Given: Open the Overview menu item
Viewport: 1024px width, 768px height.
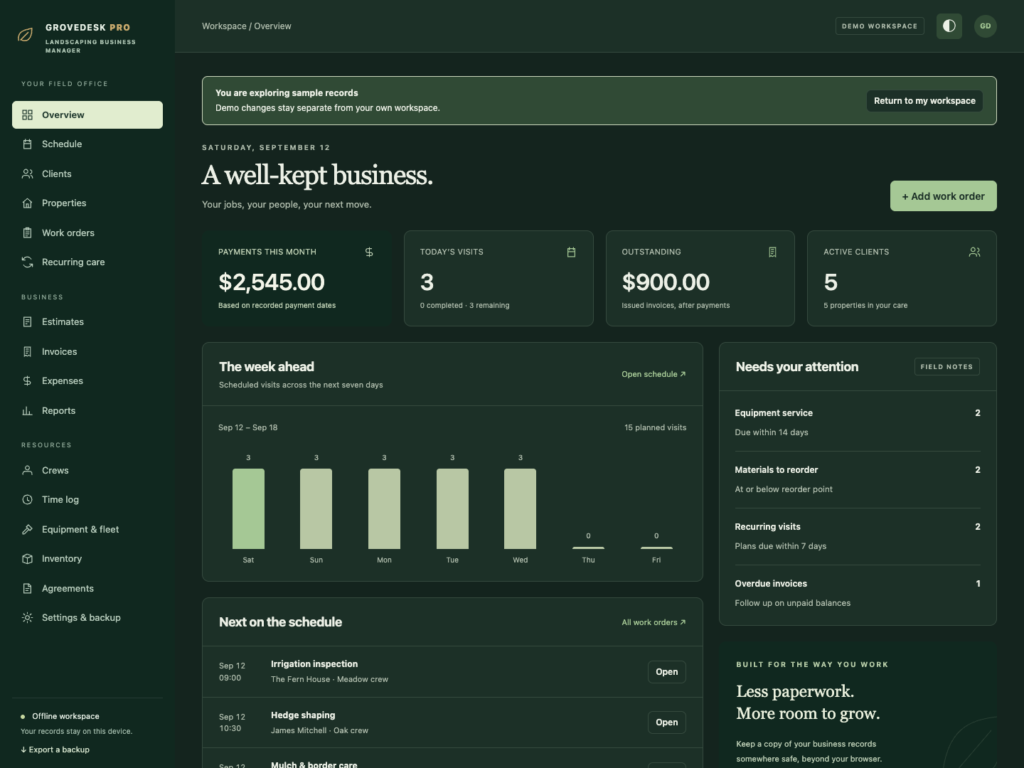Looking at the screenshot, I should pos(88,115).
